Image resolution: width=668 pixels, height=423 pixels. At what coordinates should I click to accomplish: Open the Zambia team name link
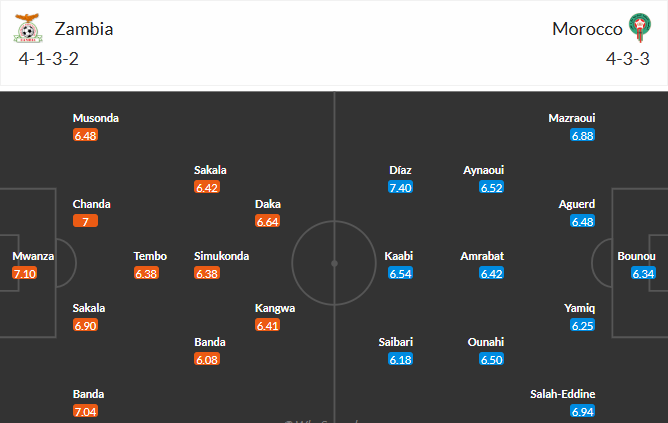[x=84, y=29]
